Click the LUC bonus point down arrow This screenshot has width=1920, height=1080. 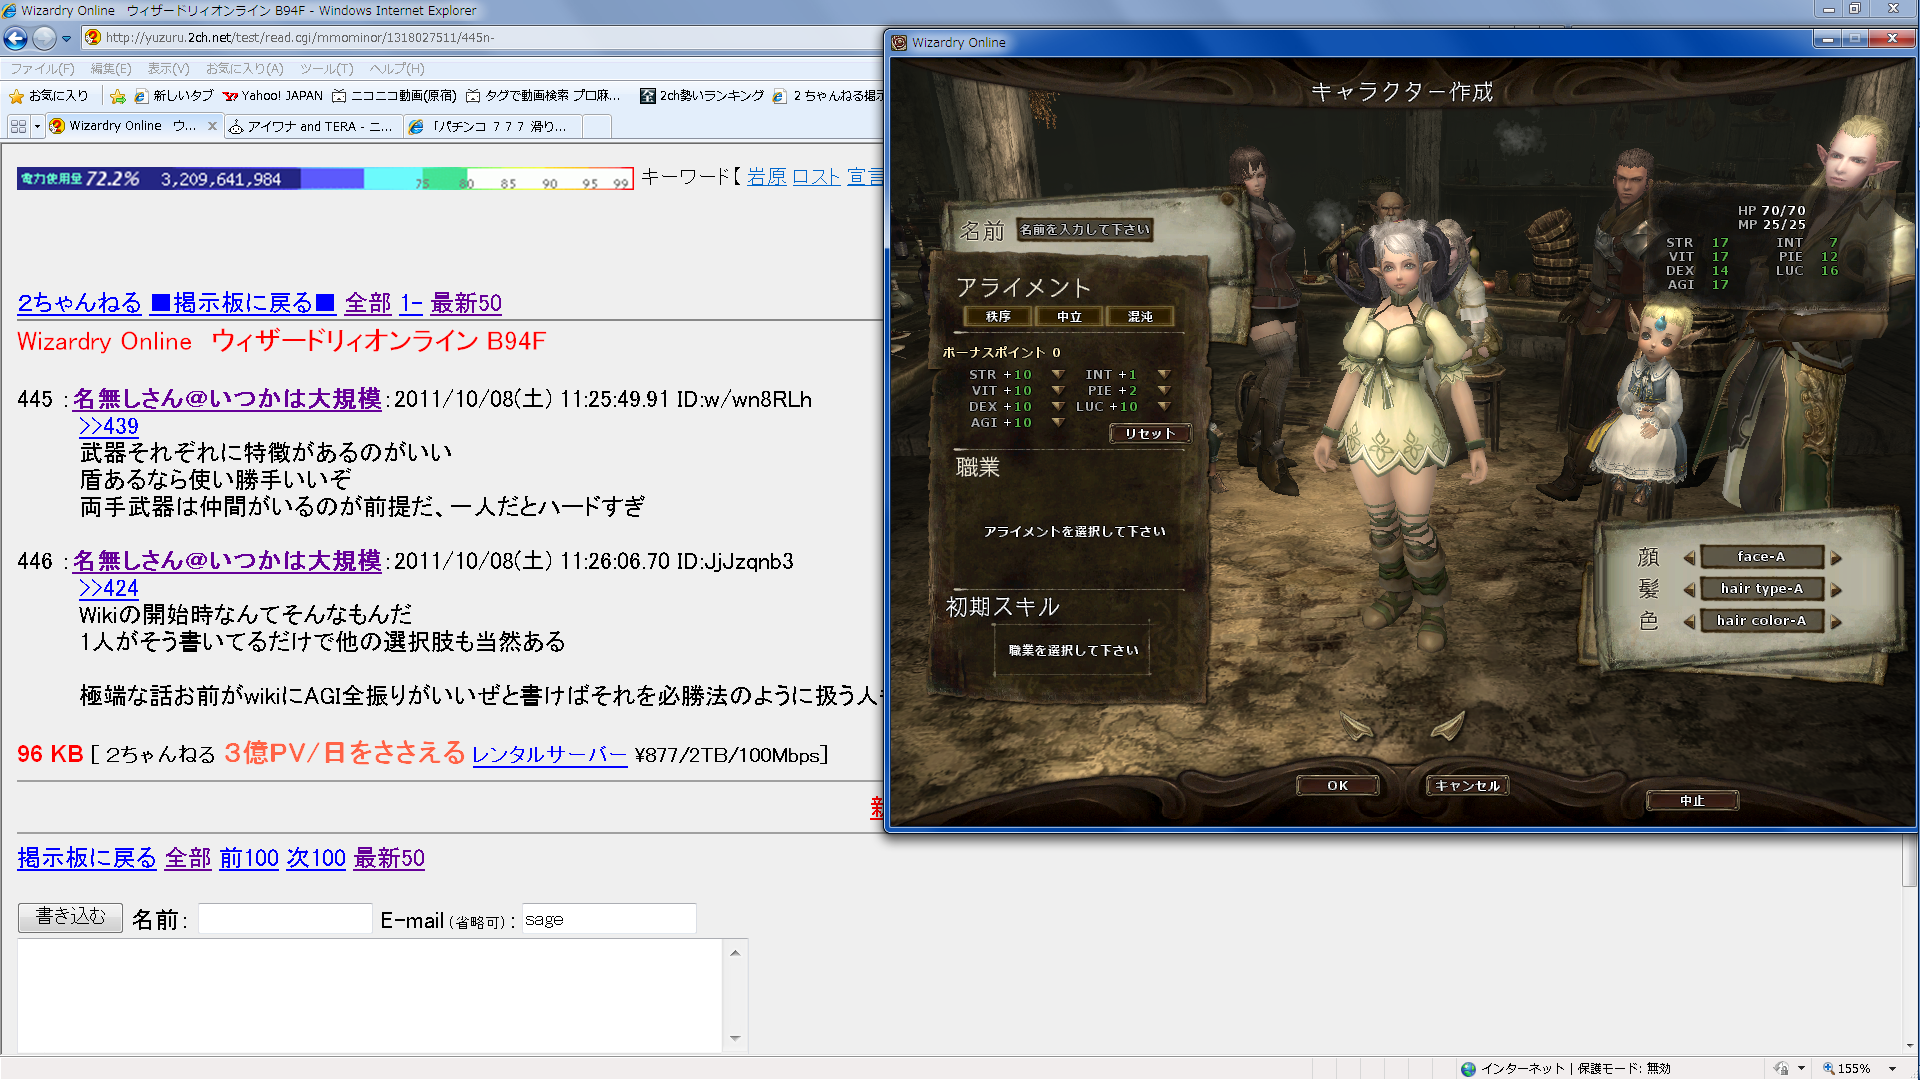[x=1164, y=406]
